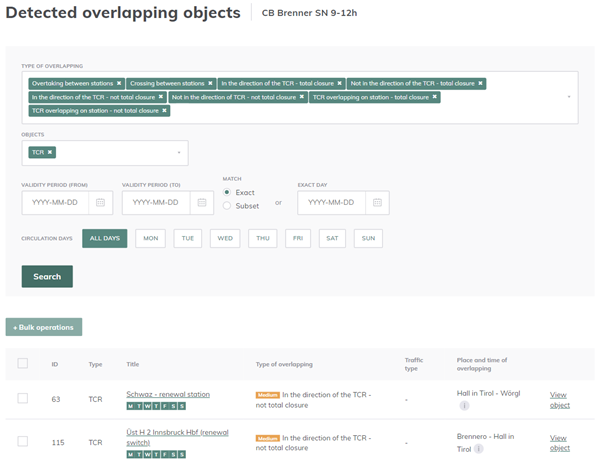Open the 'Schwaz - renewal station' link

tap(168, 394)
